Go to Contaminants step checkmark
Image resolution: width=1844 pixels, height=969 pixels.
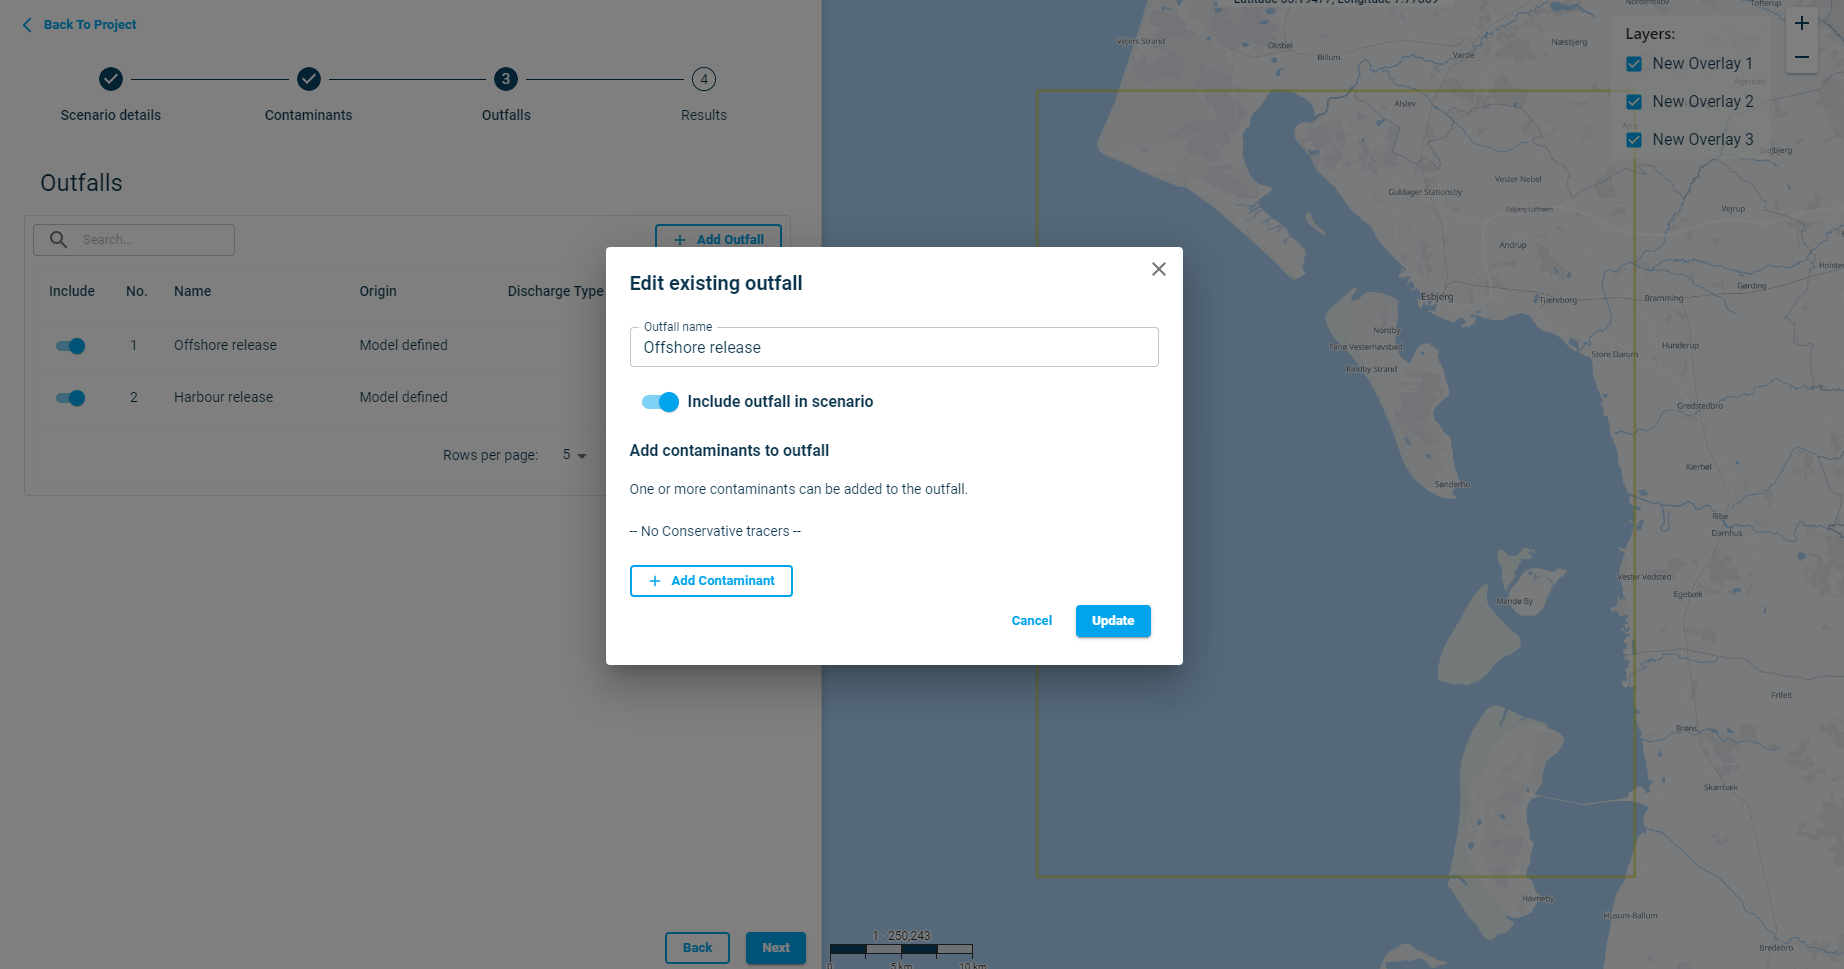coord(309,79)
